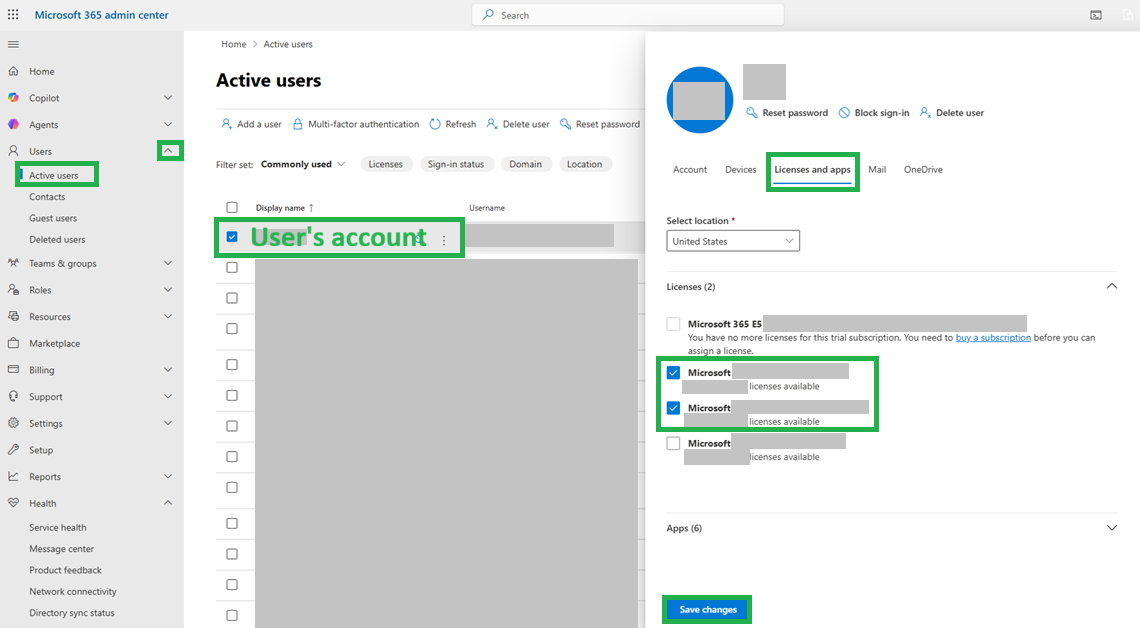Viewport: 1140px width, 628px height.
Task: Open Service health under Health
Action: click(x=57, y=528)
